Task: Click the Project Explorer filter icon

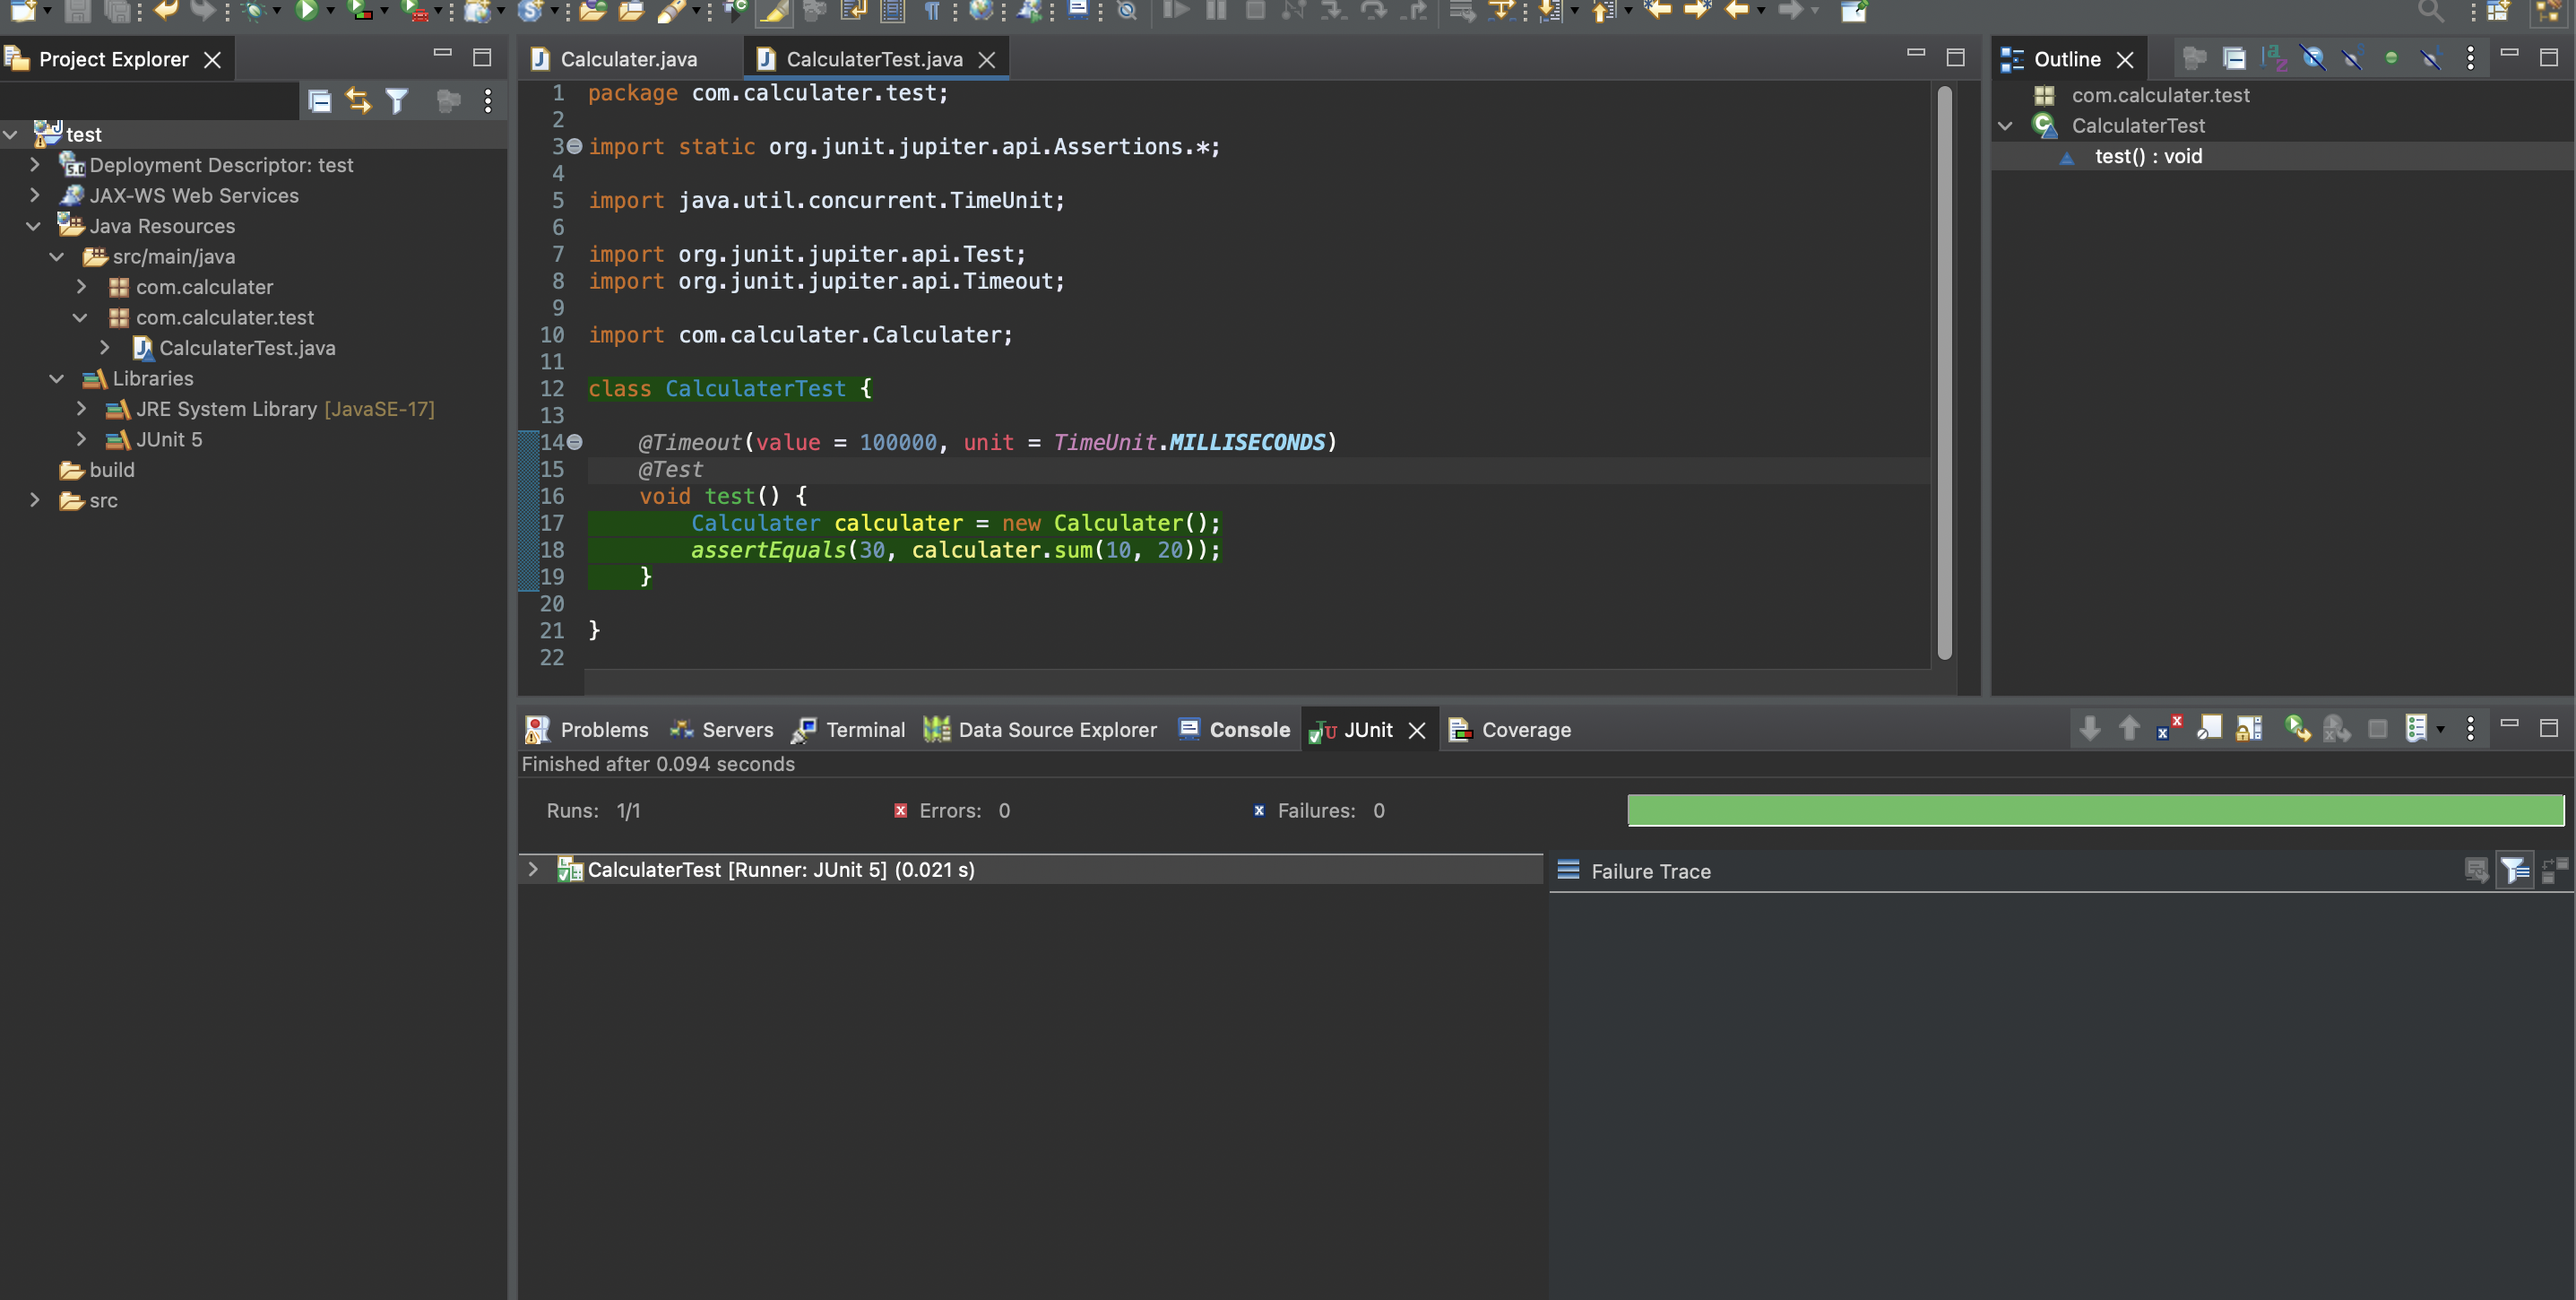Action: pyautogui.click(x=397, y=101)
